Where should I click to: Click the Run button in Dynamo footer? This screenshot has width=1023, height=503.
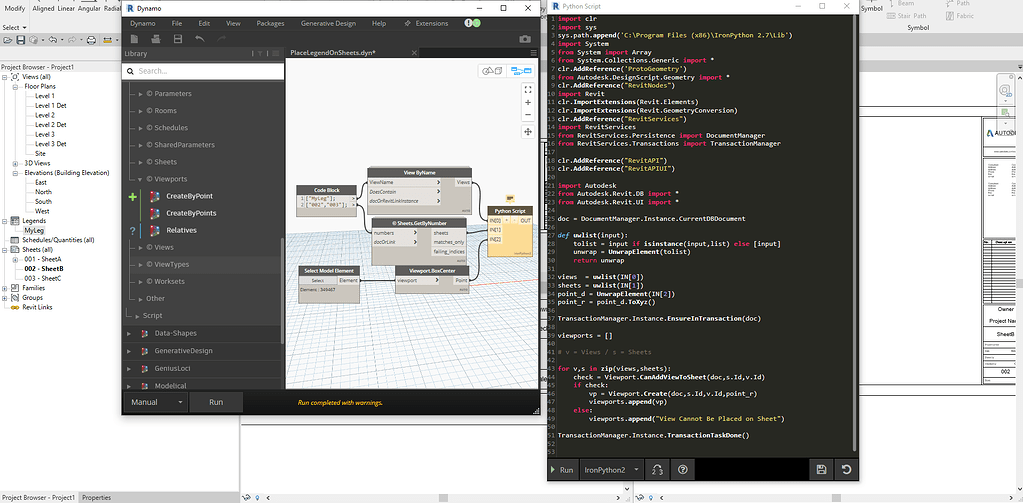[x=216, y=402]
